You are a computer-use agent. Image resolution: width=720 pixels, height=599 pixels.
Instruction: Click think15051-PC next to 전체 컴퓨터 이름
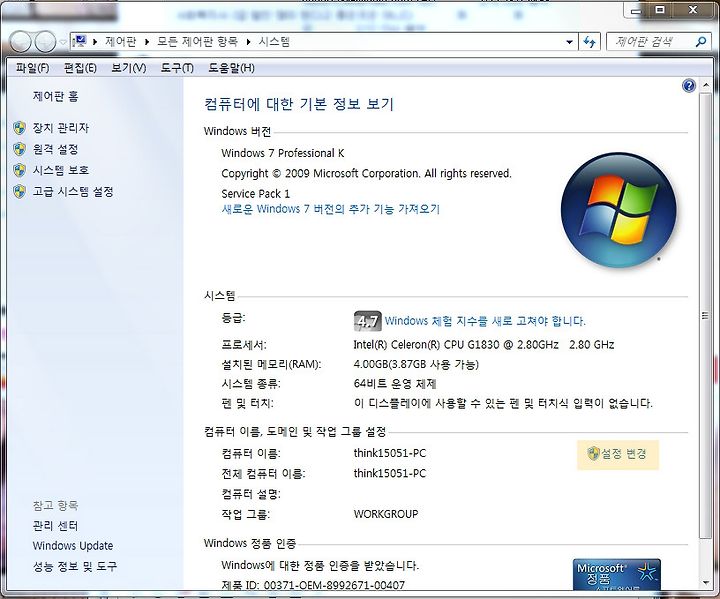[x=390, y=473]
